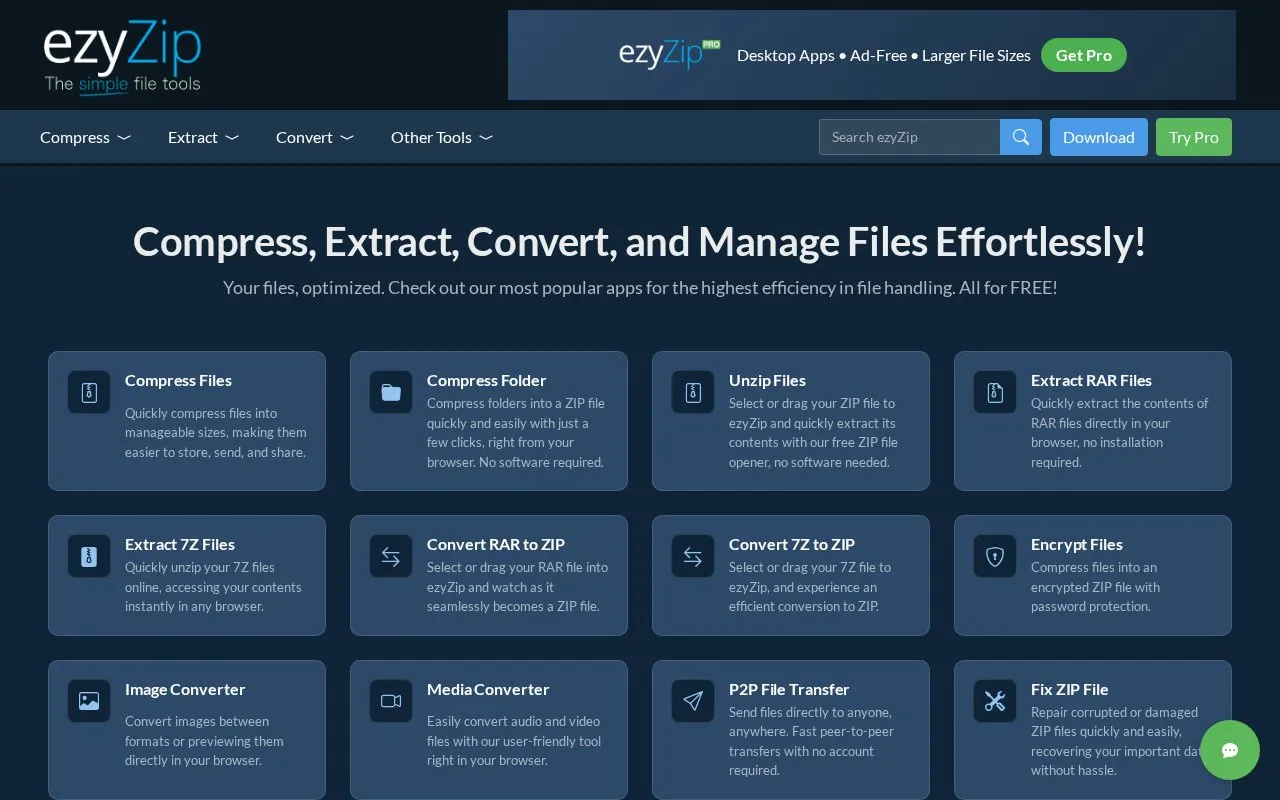The height and width of the screenshot is (800, 1280).
Task: Click the Extract 7Z Files icon
Action: [x=89, y=556]
